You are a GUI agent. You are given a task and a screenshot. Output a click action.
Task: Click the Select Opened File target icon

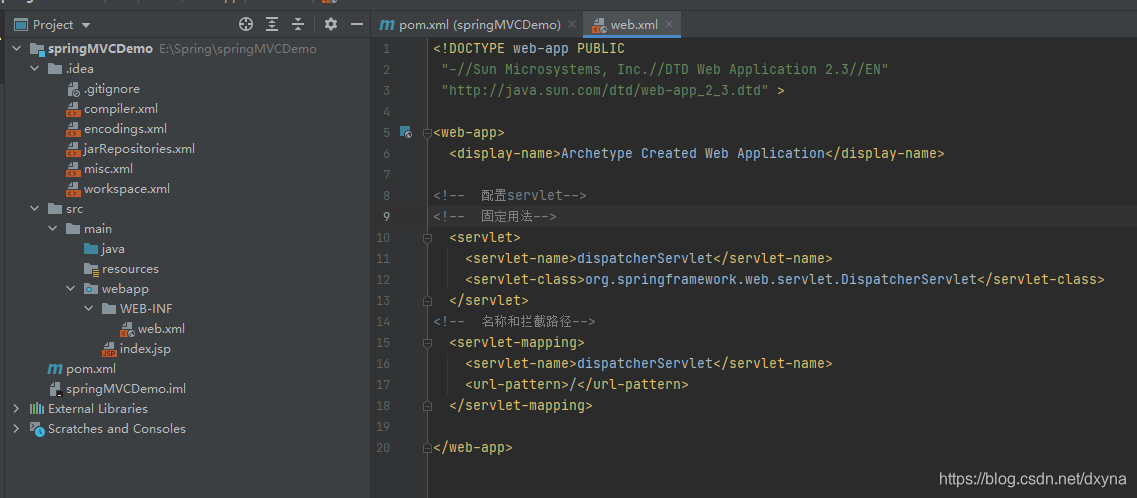pos(246,25)
